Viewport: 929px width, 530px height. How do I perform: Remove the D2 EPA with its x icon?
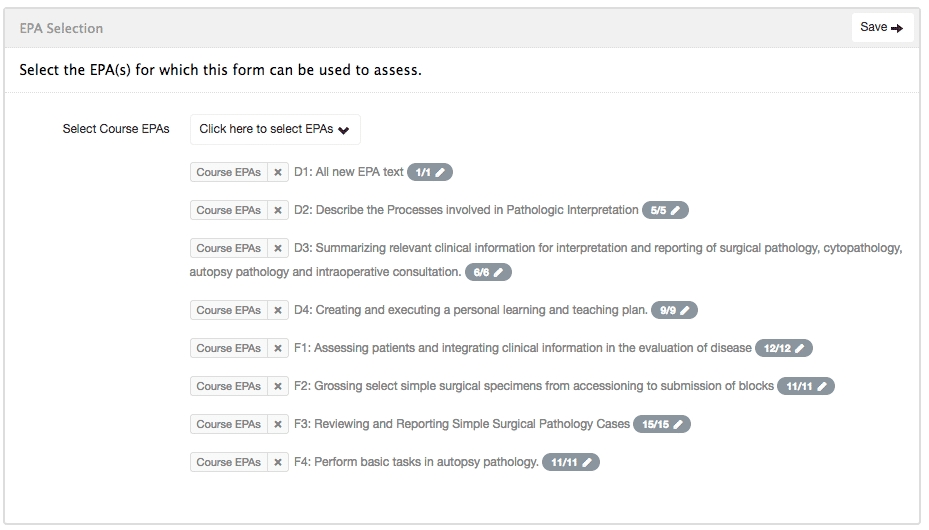(x=278, y=210)
